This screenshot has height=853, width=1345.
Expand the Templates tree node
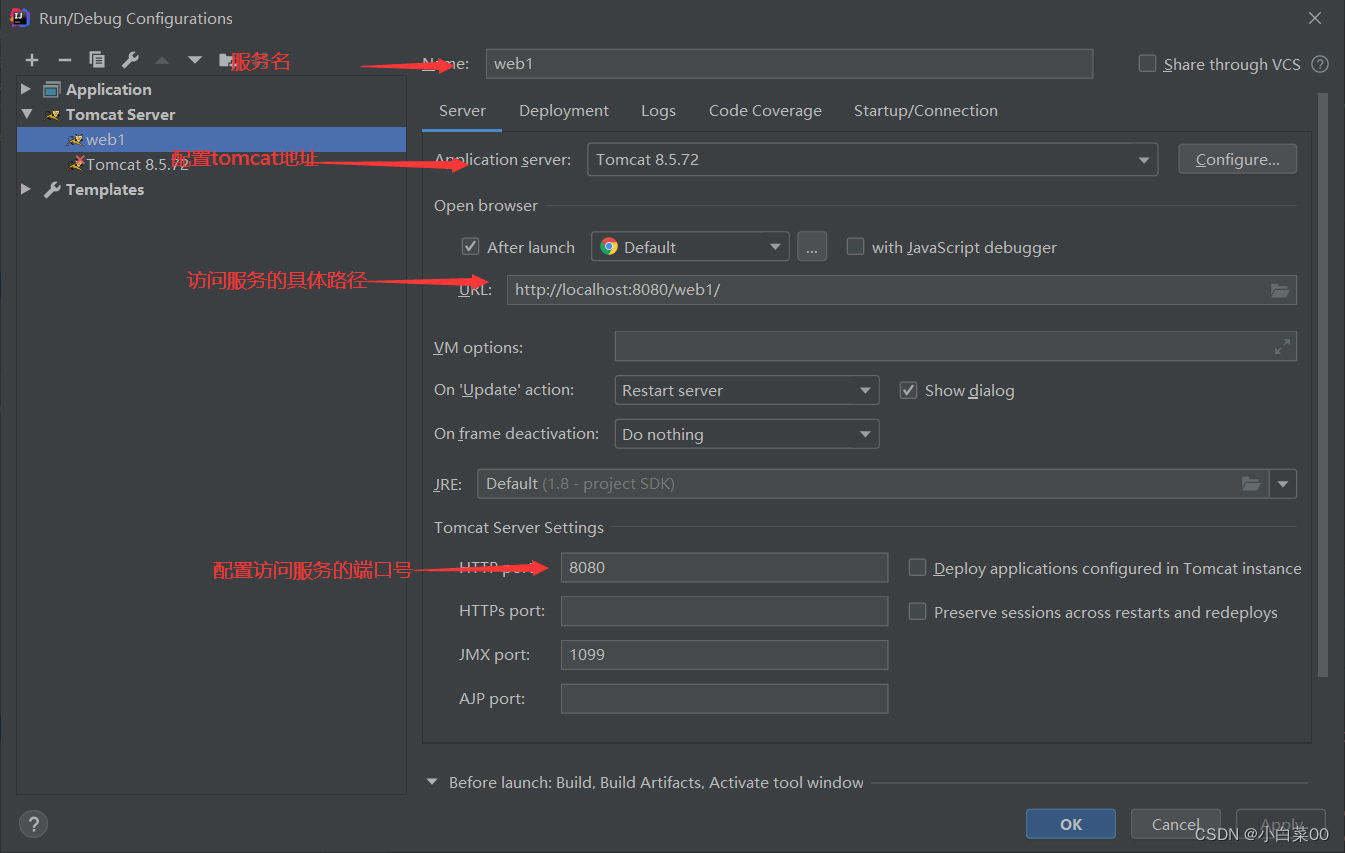click(x=26, y=189)
